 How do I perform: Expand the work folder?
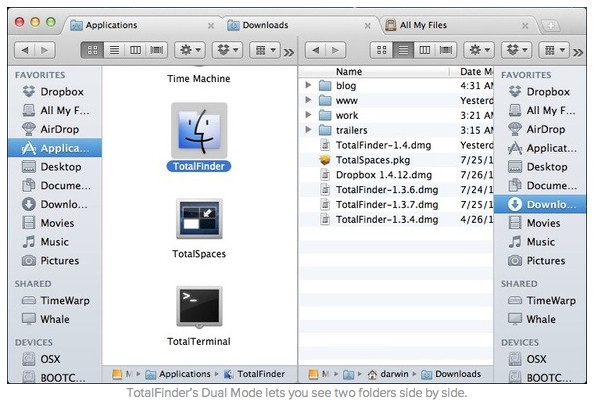(308, 115)
